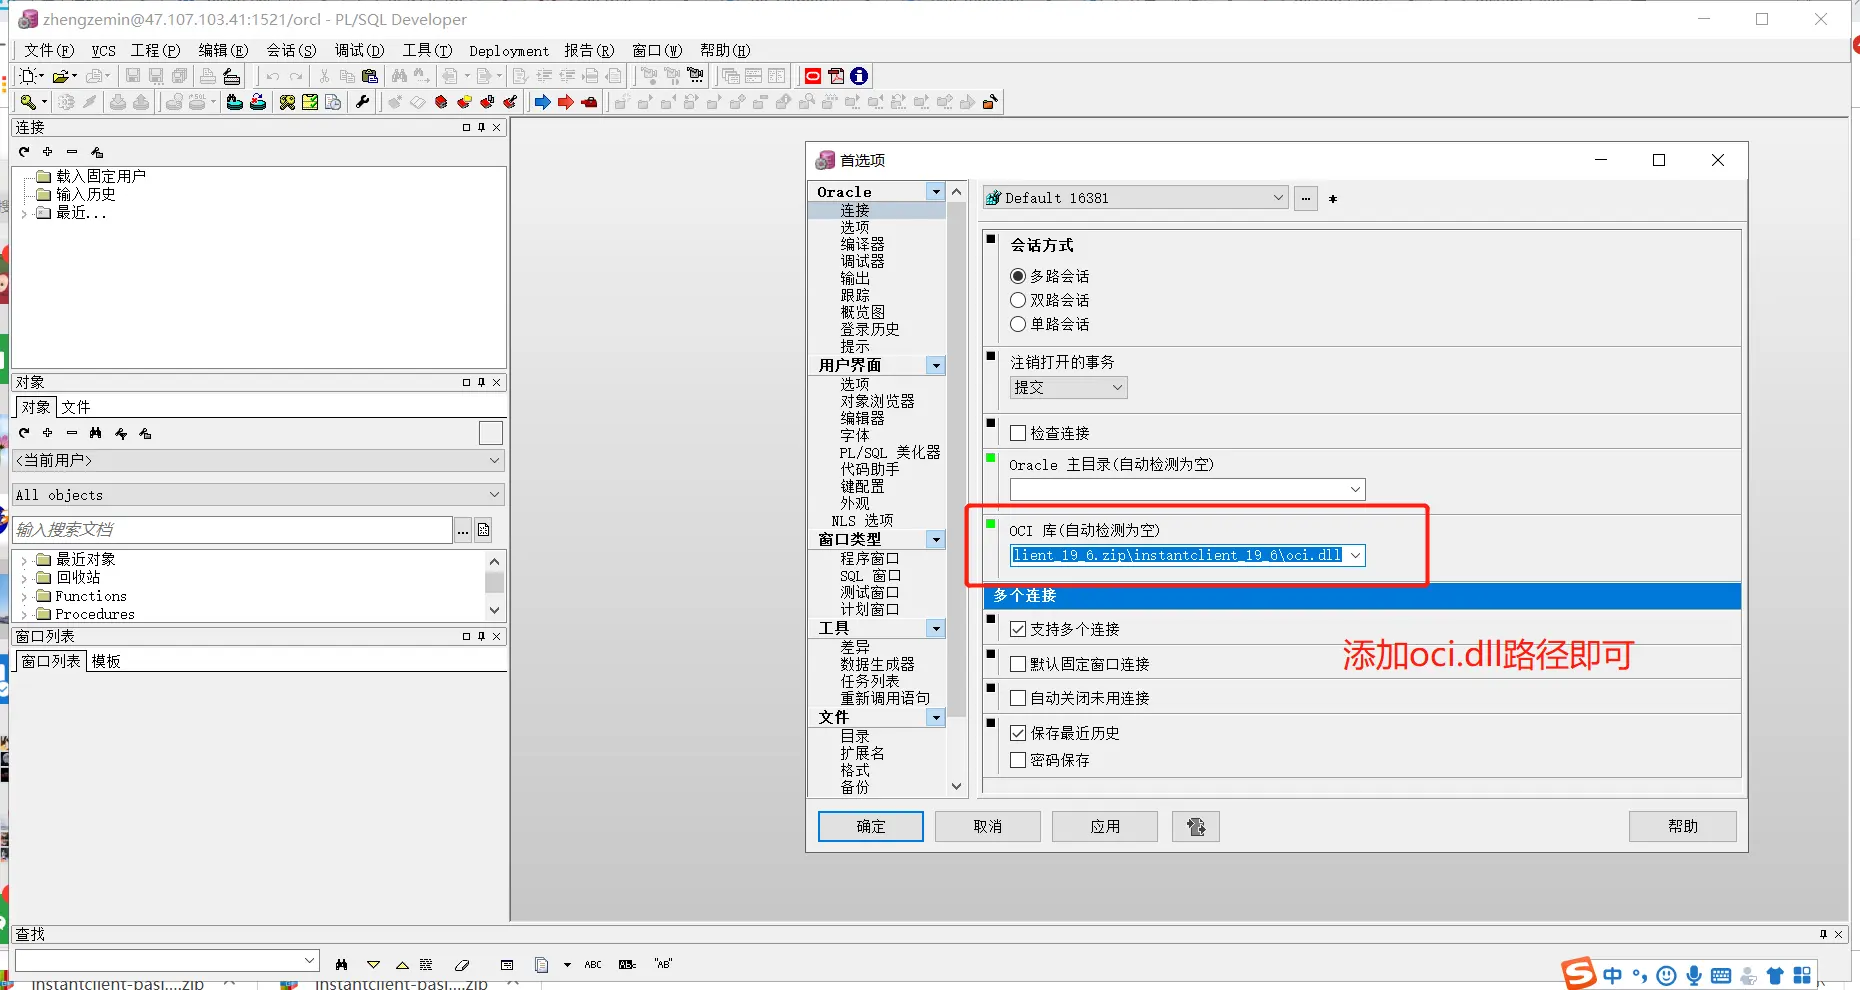Enable the 密码保存 checkbox

[x=1018, y=760]
